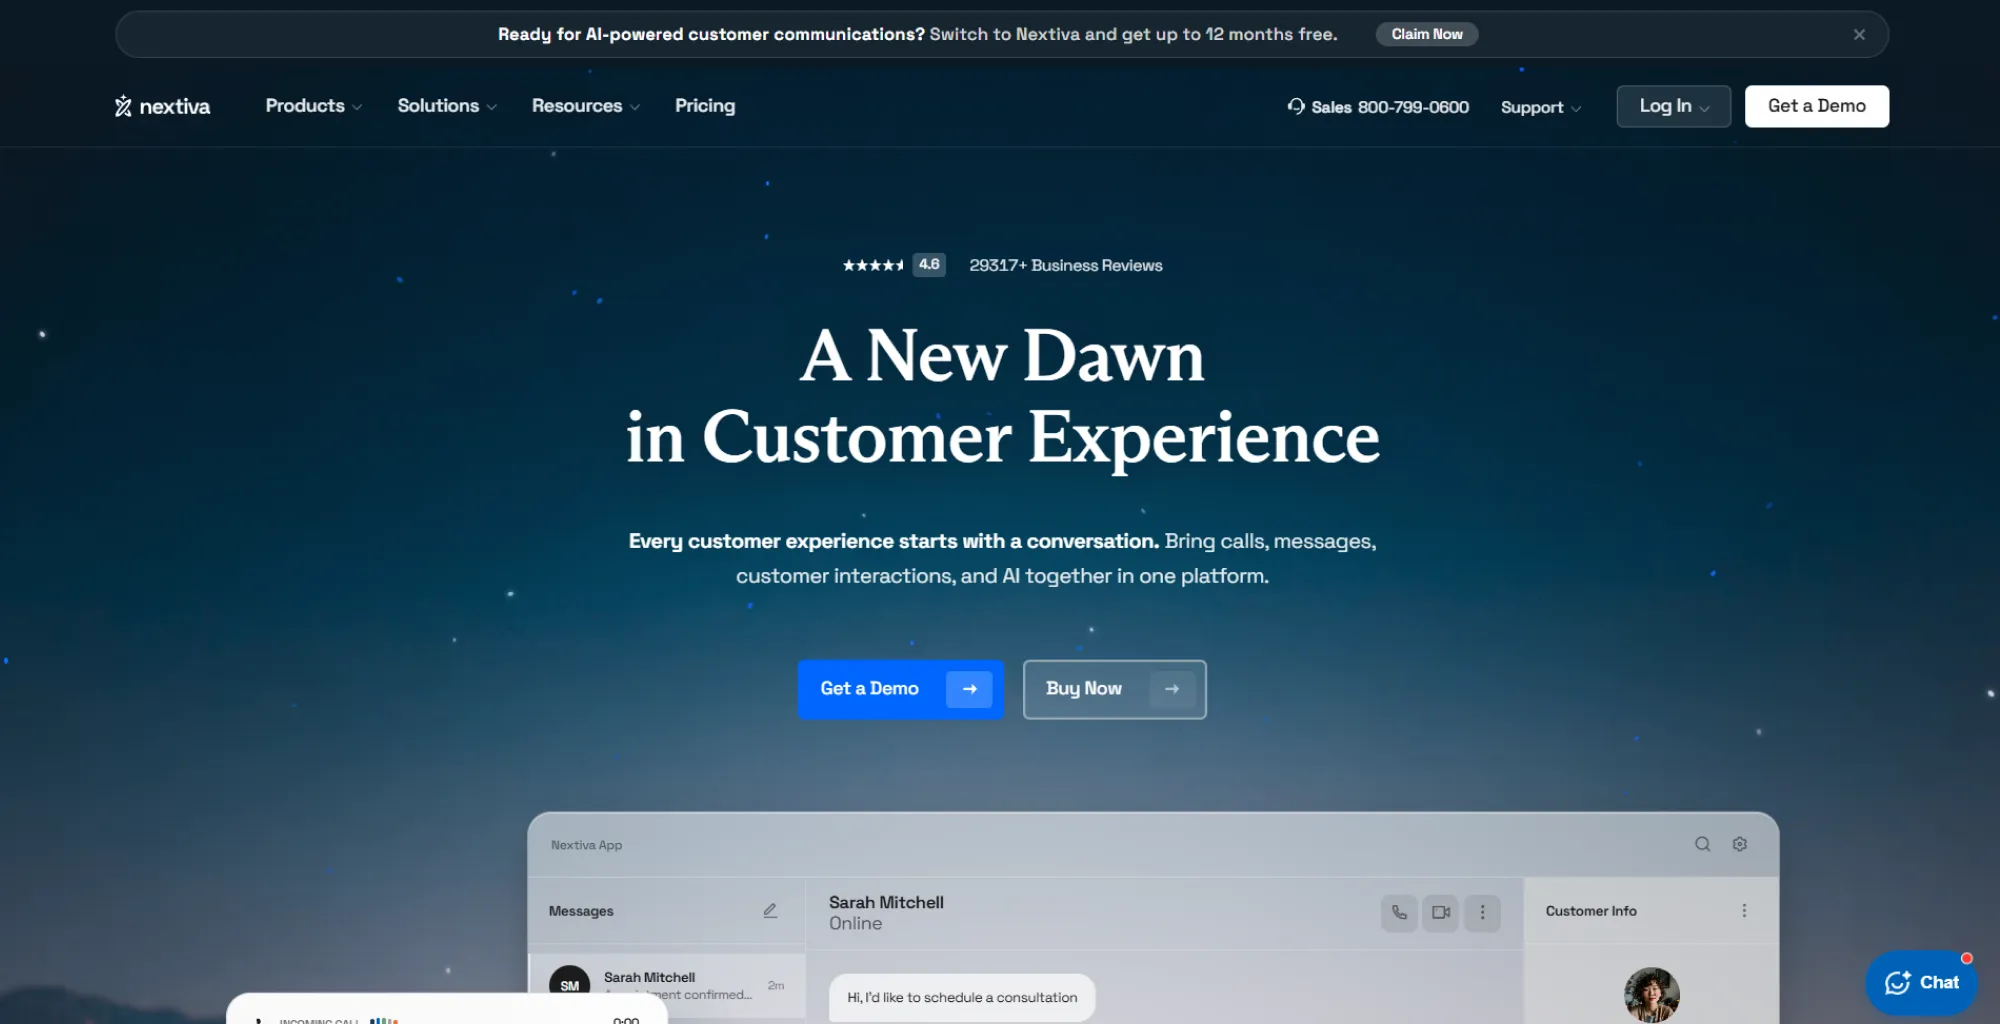Open settings gear in Nextiva App

[1740, 844]
